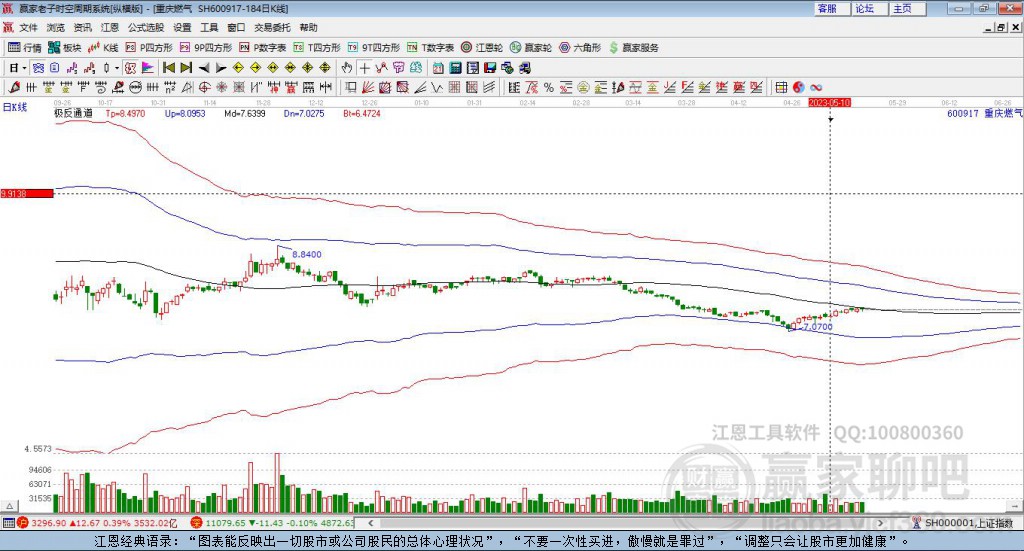Screen dimensions: 1024x551
Task: Expand the candlestick style dropdown arrow
Action: pos(117,68)
